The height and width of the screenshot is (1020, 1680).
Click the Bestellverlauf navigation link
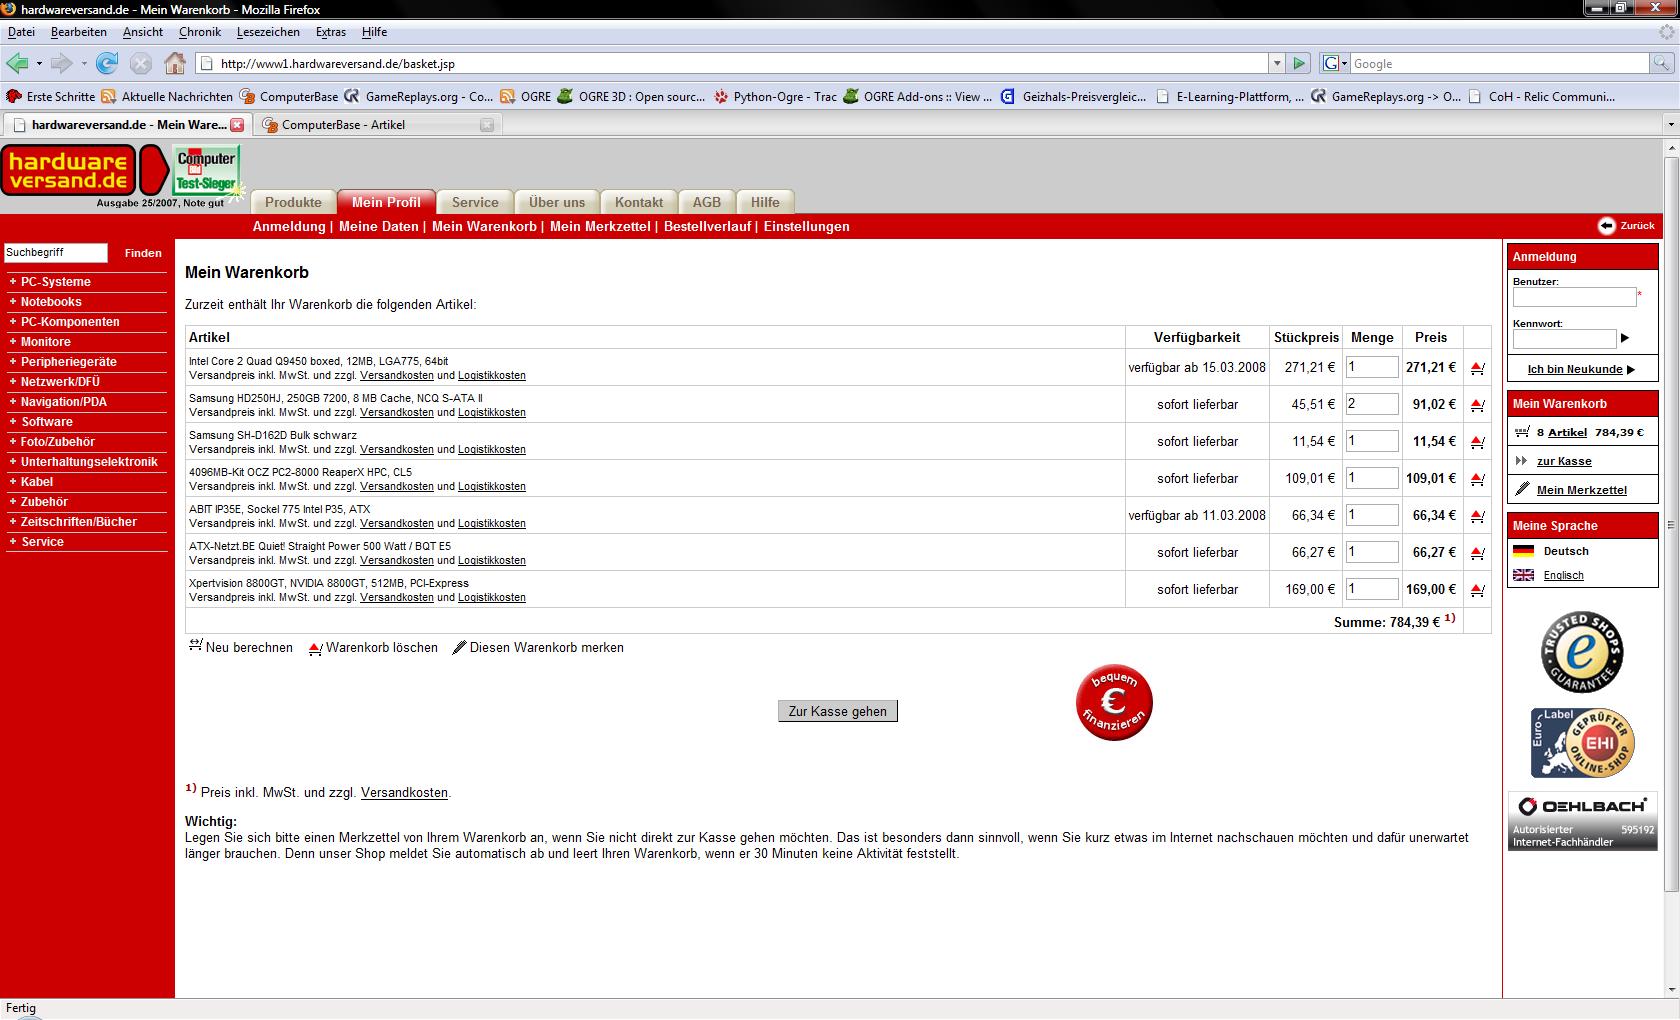coord(707,226)
